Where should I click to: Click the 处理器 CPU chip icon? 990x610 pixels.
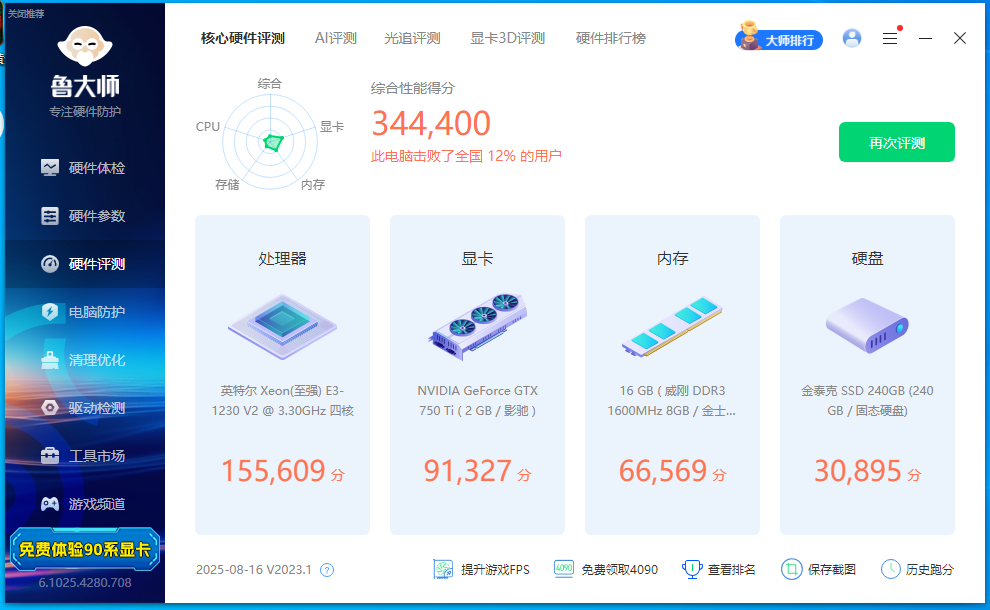click(282, 326)
